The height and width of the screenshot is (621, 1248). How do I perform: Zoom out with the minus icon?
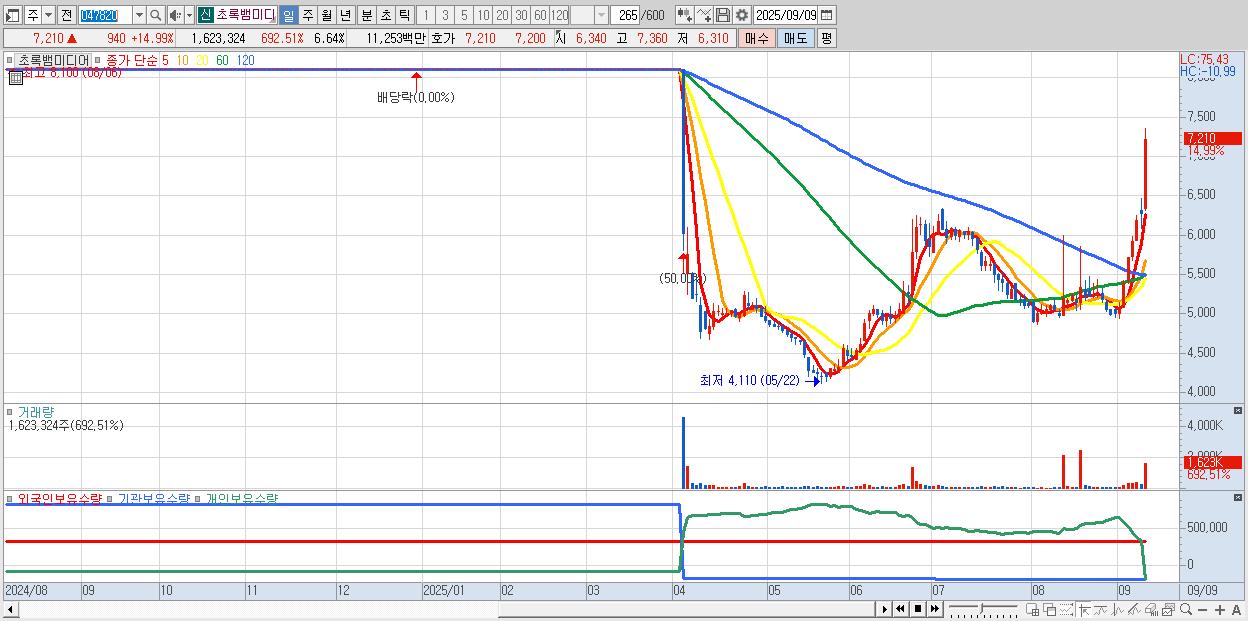pos(1203,609)
